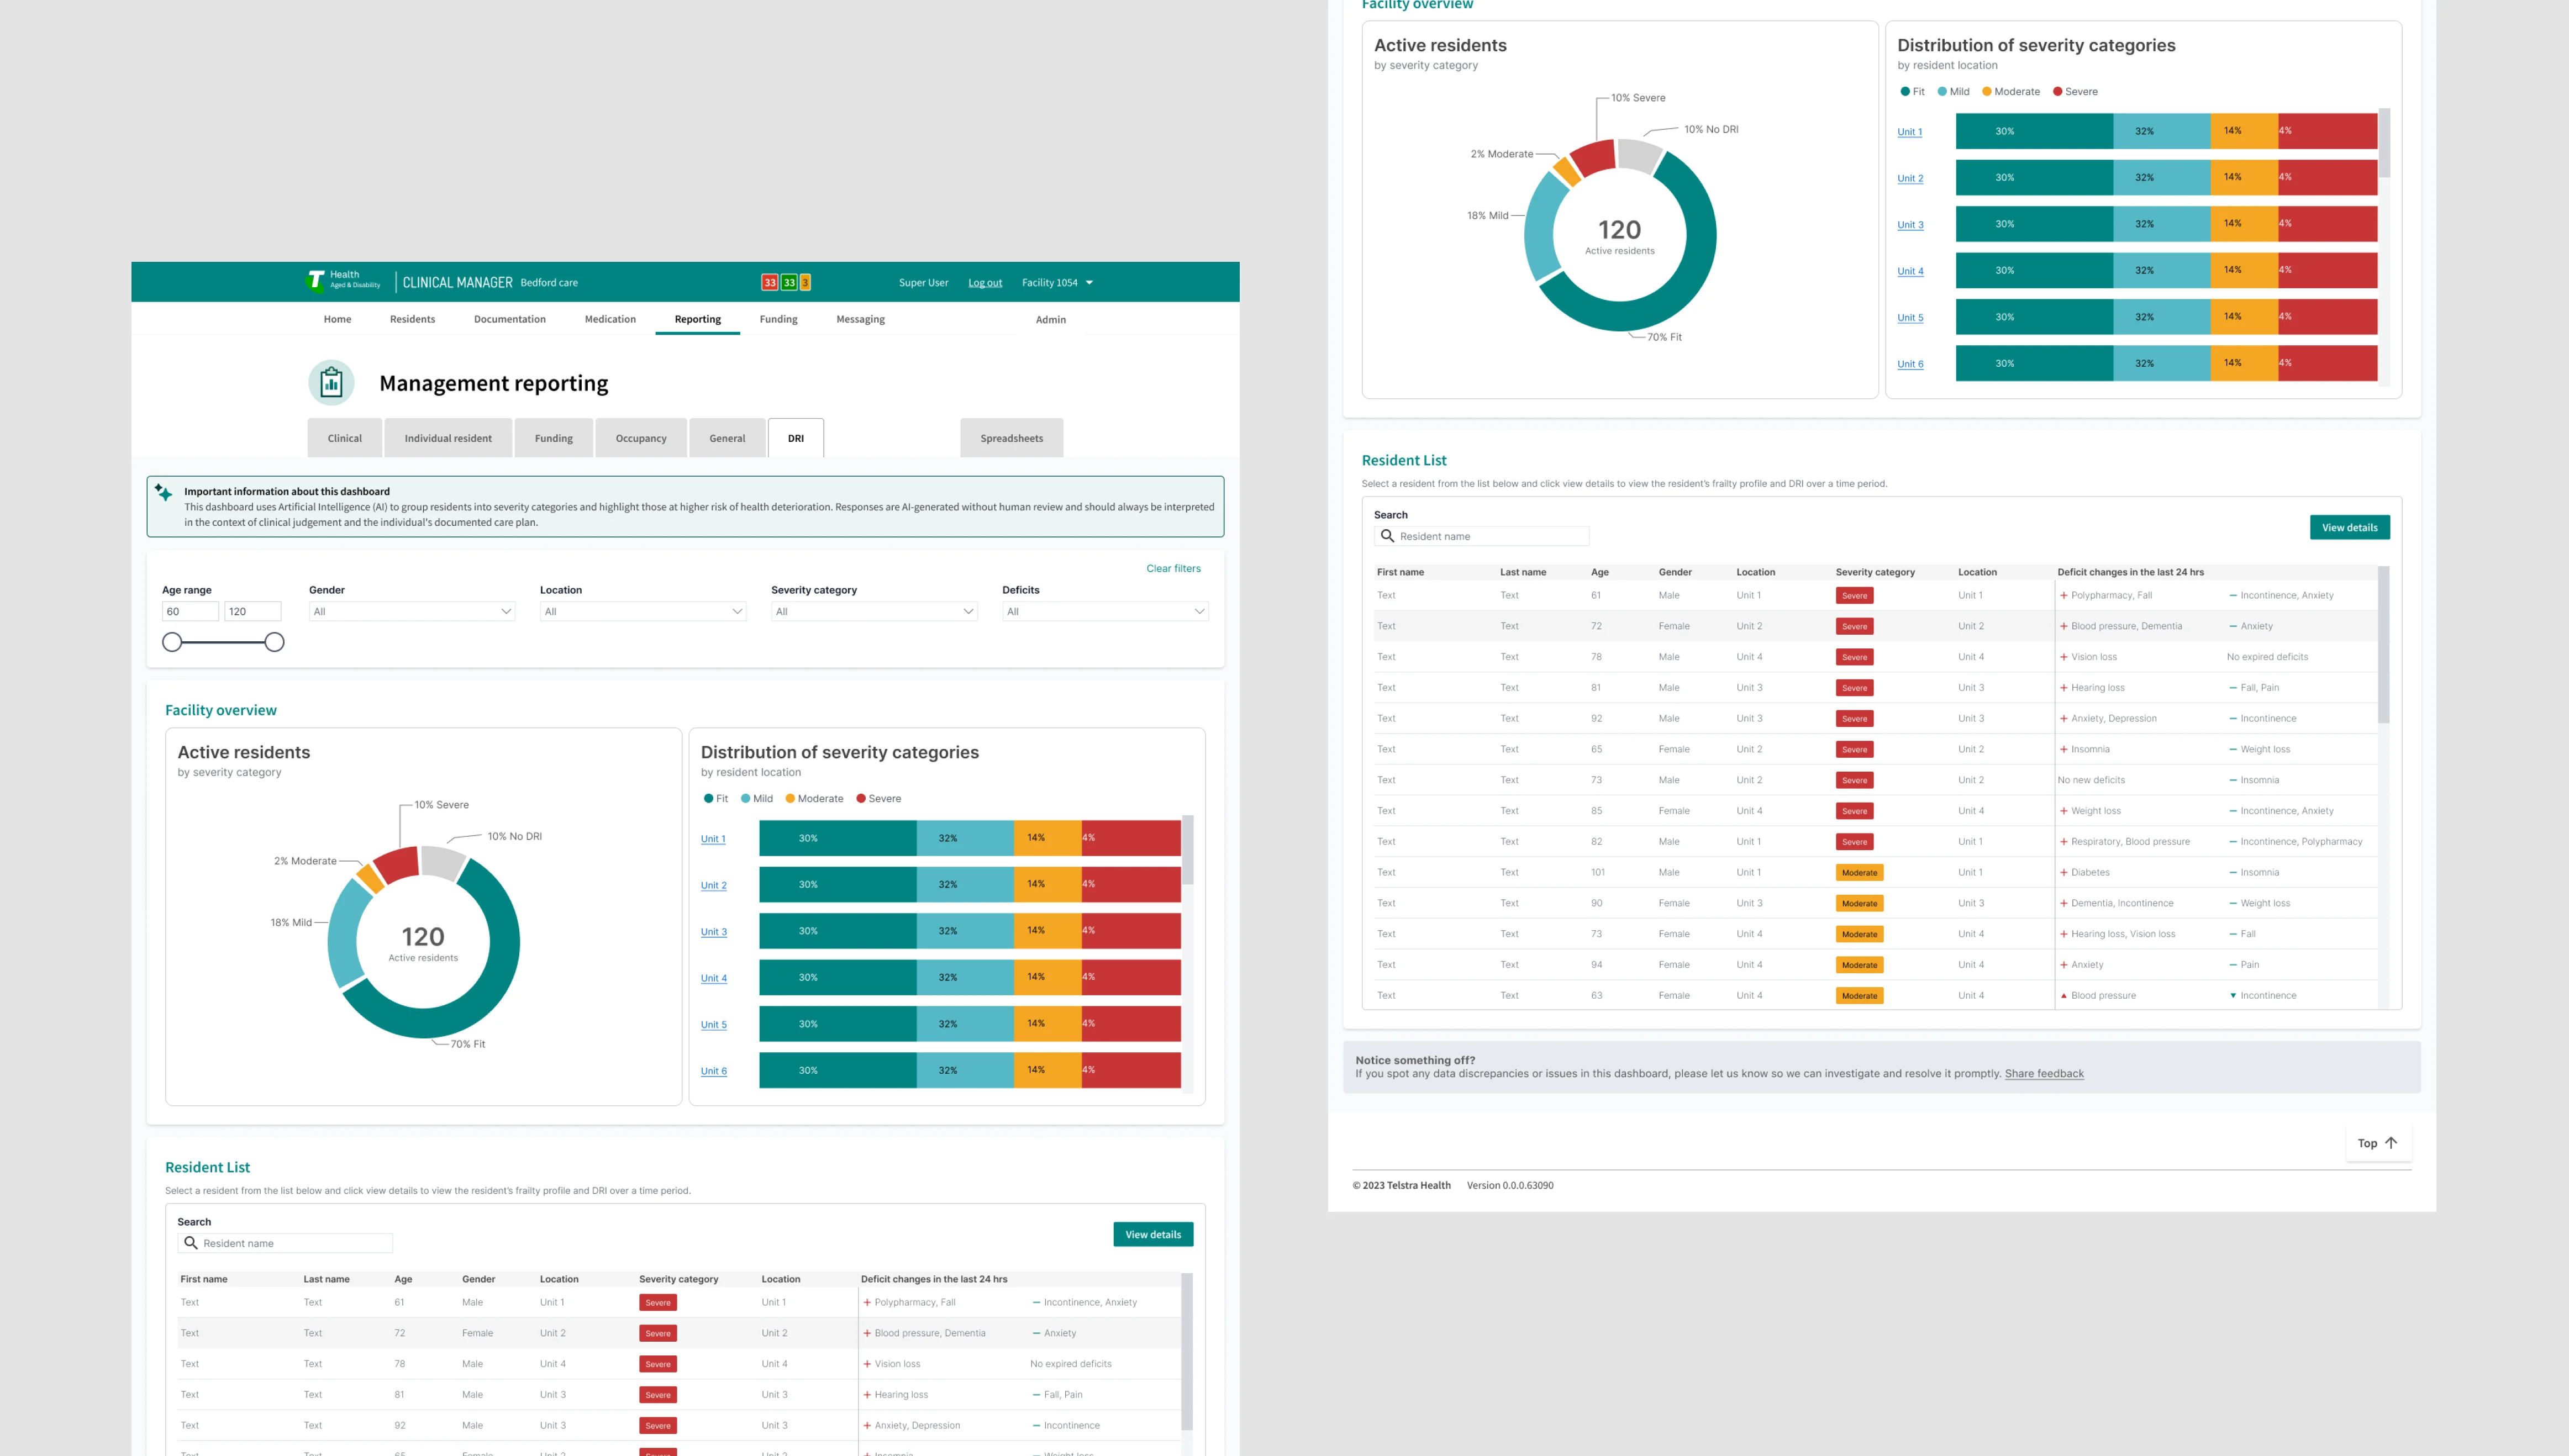Click the orange 3 alert badge
The width and height of the screenshot is (2569, 1456).
(x=805, y=283)
